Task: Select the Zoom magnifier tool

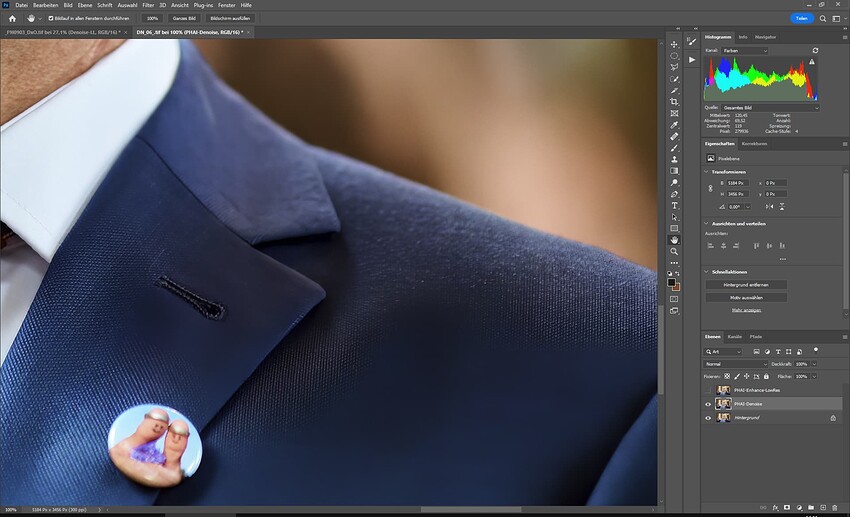Action: (674, 251)
